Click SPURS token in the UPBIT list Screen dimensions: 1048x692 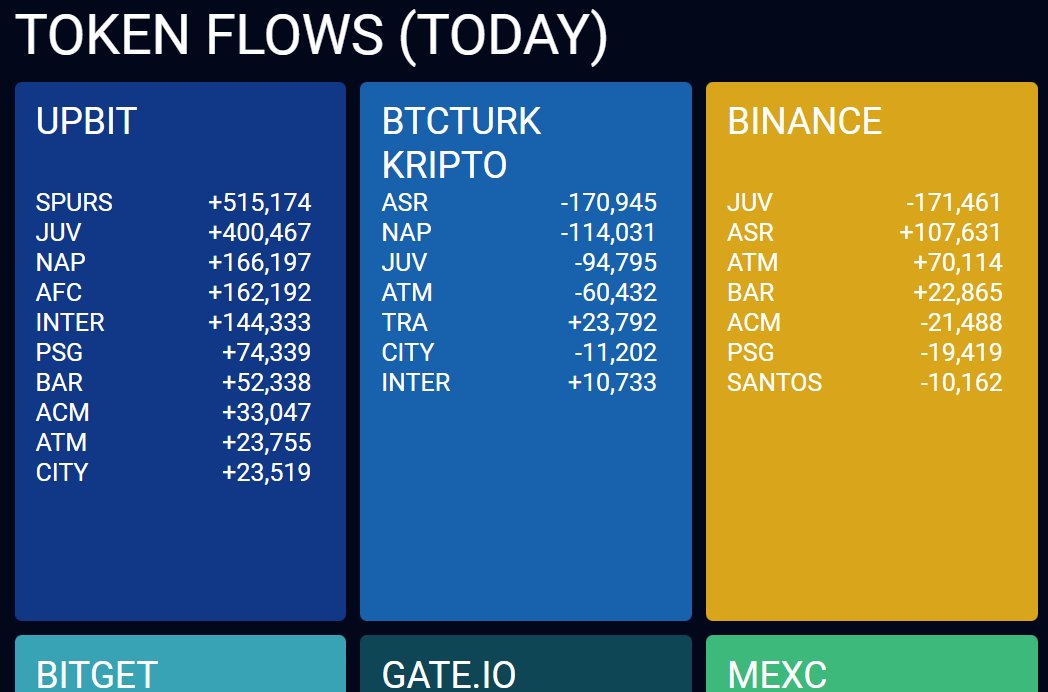pos(74,203)
